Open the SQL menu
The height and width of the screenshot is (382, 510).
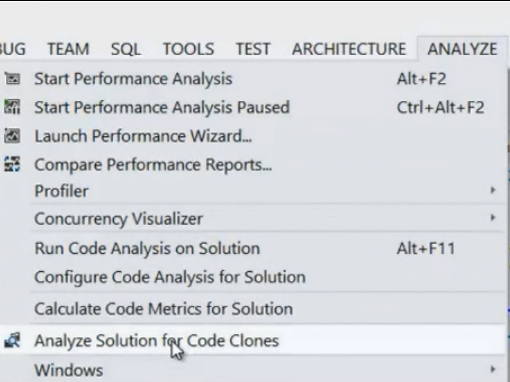[126, 49]
